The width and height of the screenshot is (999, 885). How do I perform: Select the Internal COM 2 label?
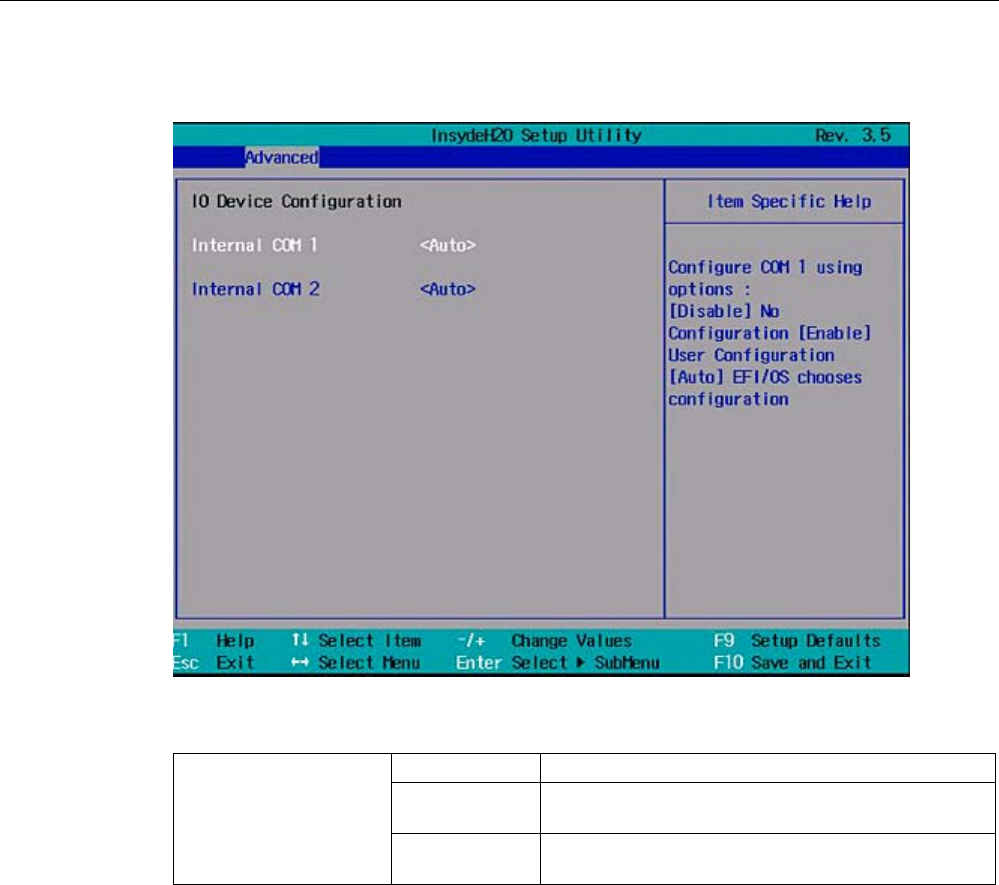click(255, 289)
